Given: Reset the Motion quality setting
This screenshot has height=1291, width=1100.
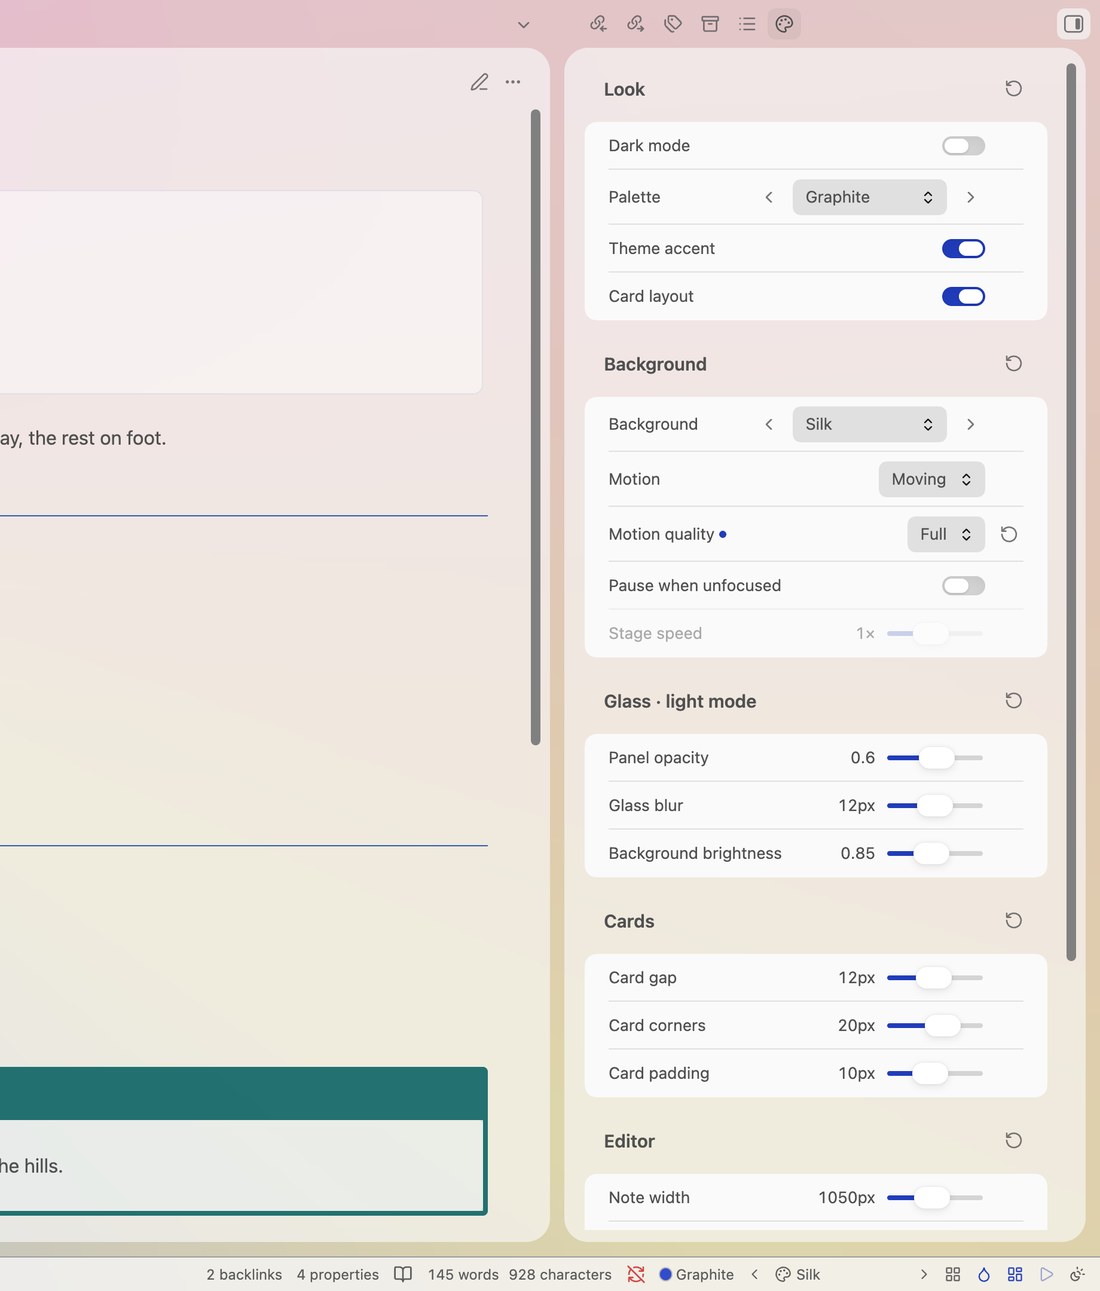Looking at the screenshot, I should tap(1009, 534).
